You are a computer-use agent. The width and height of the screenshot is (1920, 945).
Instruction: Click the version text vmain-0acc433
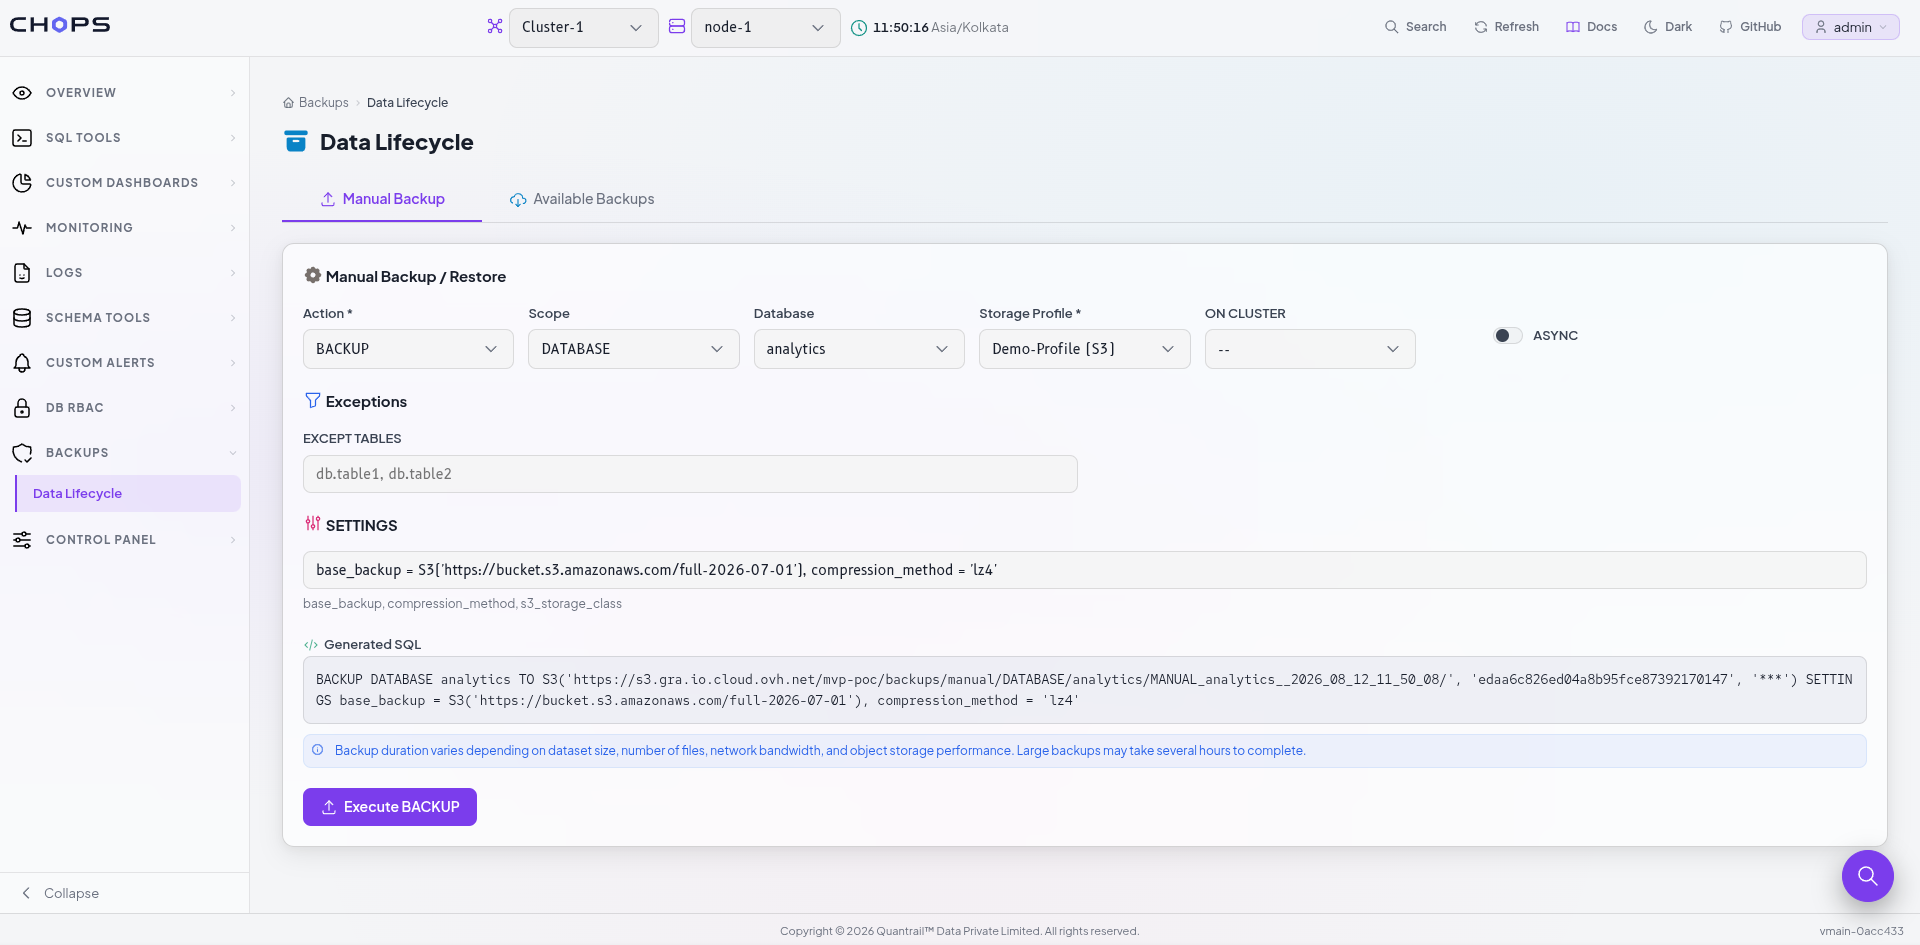1861,931
